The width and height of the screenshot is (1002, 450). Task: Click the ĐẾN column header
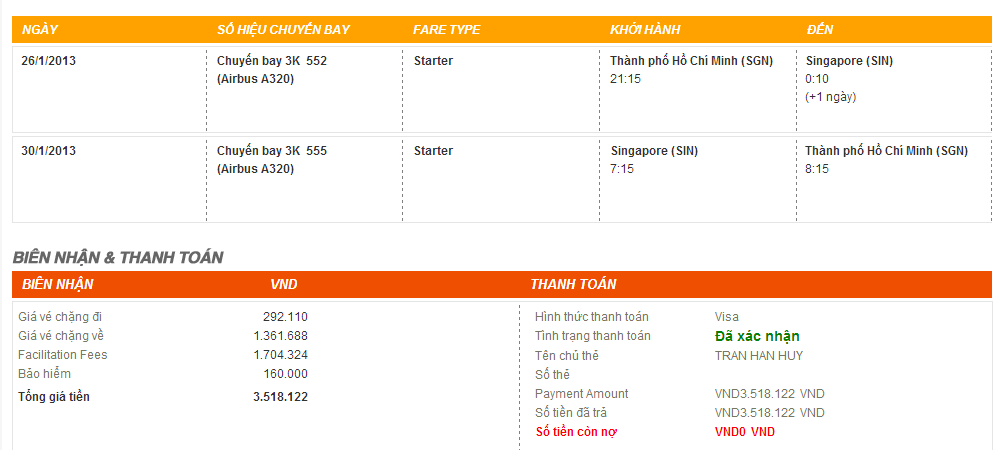point(819,29)
